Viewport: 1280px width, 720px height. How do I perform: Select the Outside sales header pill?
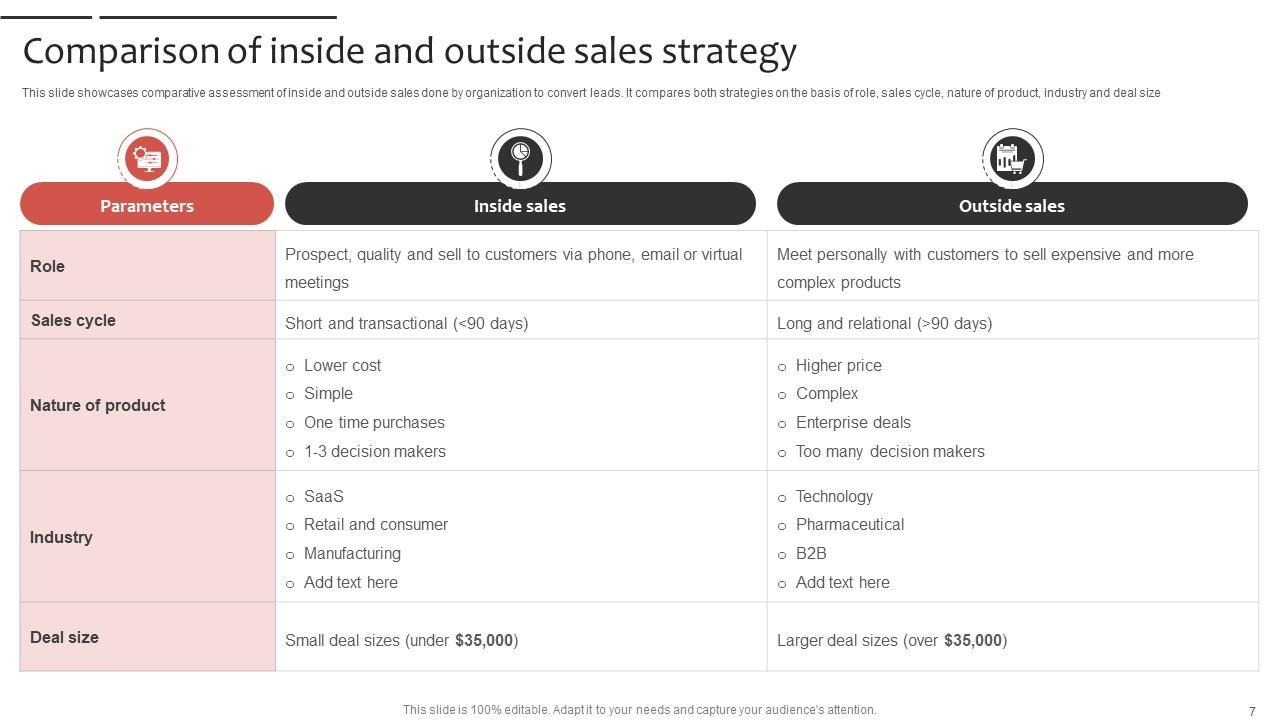click(x=1012, y=205)
